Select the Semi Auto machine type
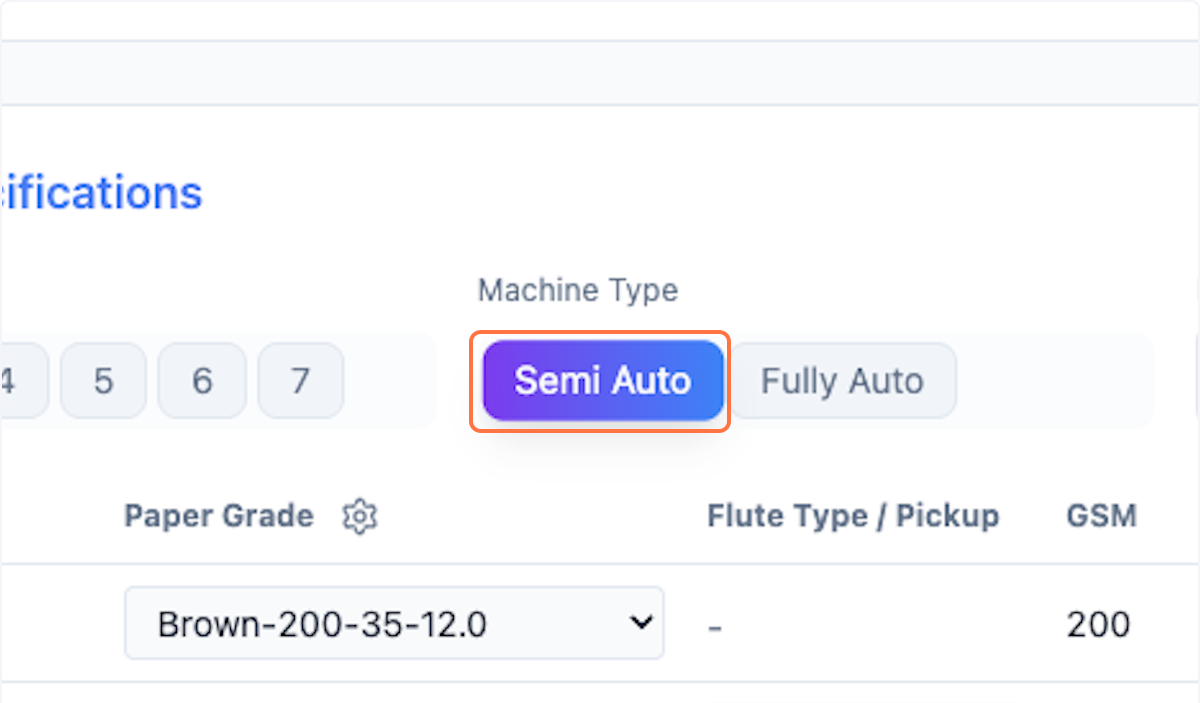Image resolution: width=1200 pixels, height=703 pixels. pyautogui.click(x=601, y=380)
